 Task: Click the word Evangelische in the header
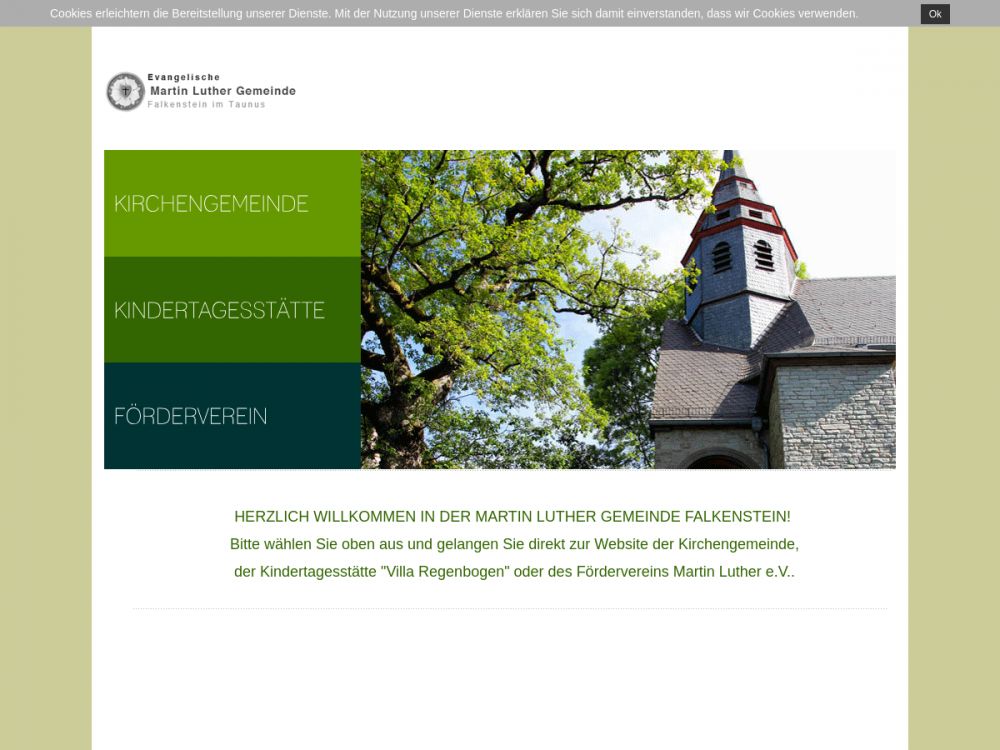183,77
